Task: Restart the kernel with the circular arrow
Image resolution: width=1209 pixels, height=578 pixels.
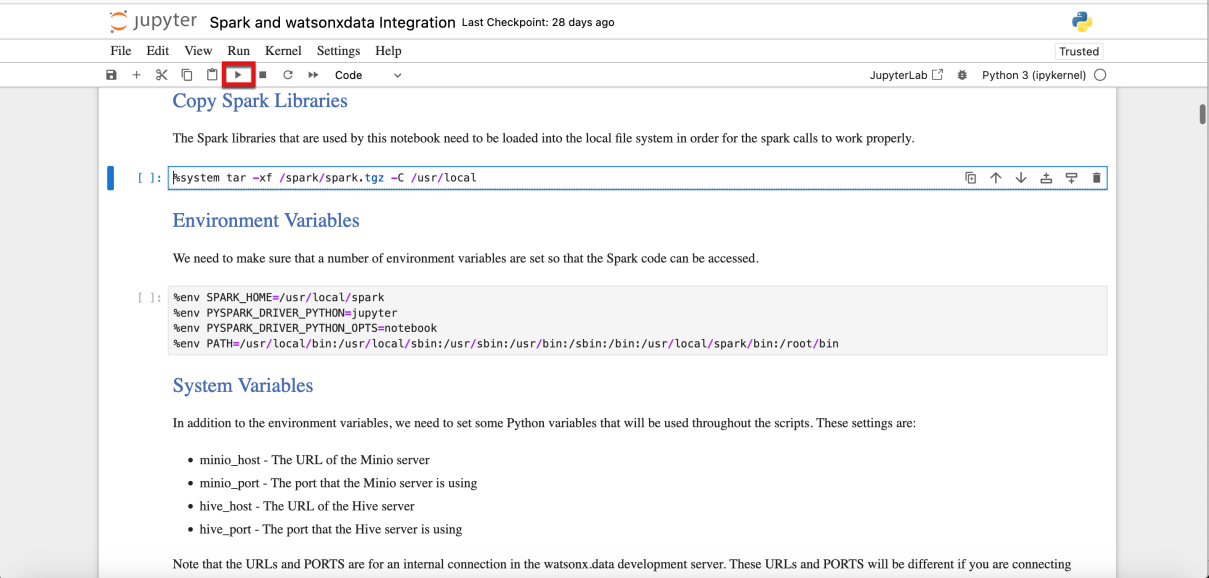Action: pyautogui.click(x=288, y=75)
